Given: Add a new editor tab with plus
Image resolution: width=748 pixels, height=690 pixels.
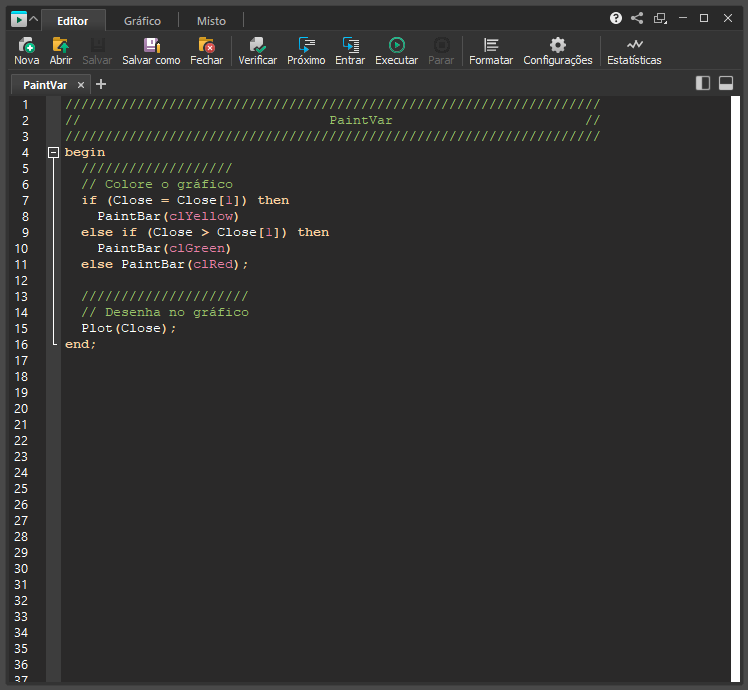Looking at the screenshot, I should pos(101,84).
